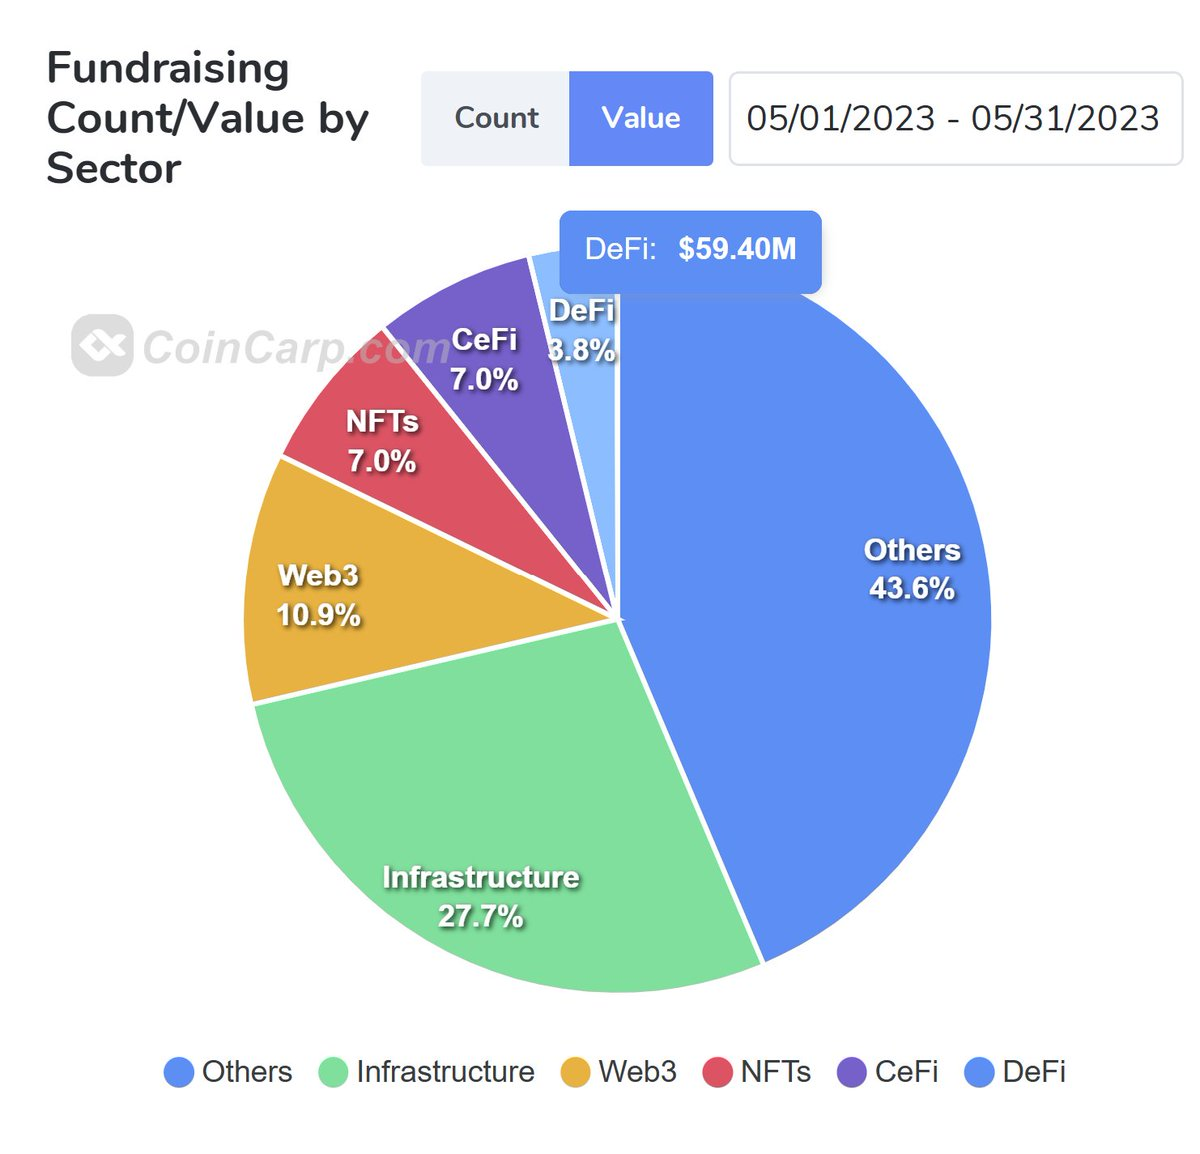Click the green Infrastructure legend dot

click(x=333, y=1072)
